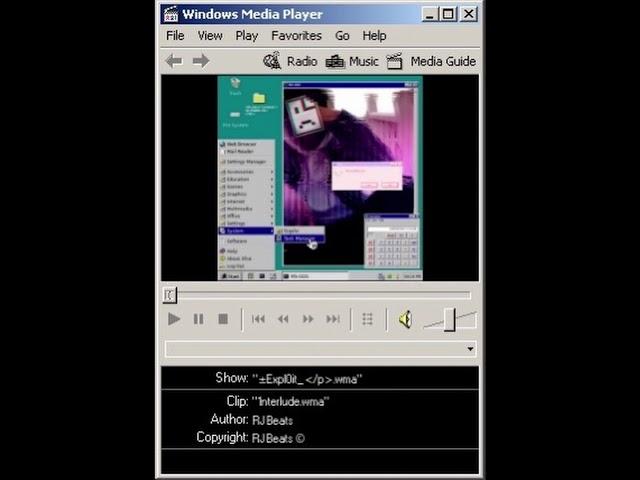The width and height of the screenshot is (640, 480).
Task: Open the View menu
Action: click(x=210, y=36)
